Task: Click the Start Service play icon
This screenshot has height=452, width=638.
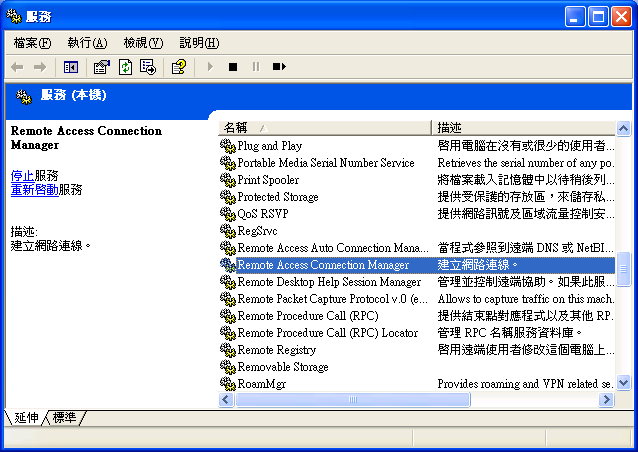Action: tap(210, 66)
